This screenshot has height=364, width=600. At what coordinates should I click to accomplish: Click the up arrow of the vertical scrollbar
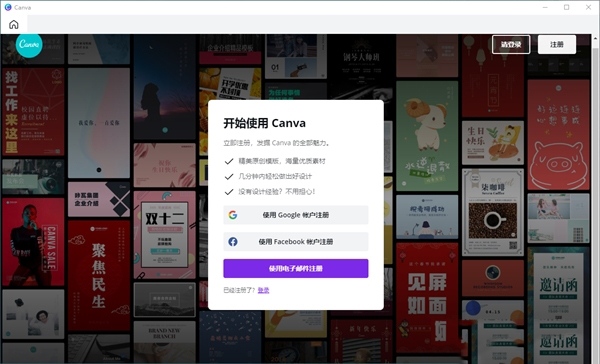(x=595, y=39)
